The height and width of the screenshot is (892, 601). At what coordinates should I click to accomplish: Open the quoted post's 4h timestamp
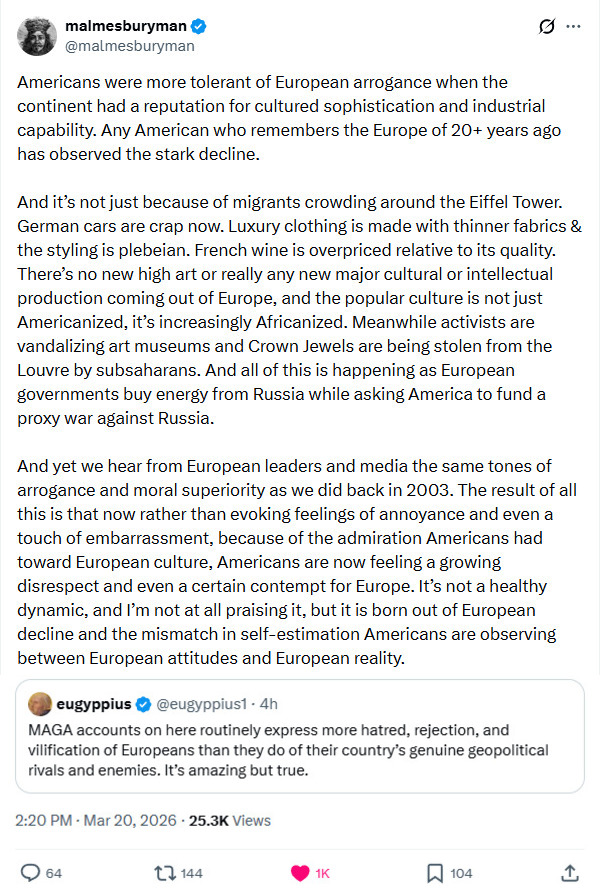click(x=268, y=704)
